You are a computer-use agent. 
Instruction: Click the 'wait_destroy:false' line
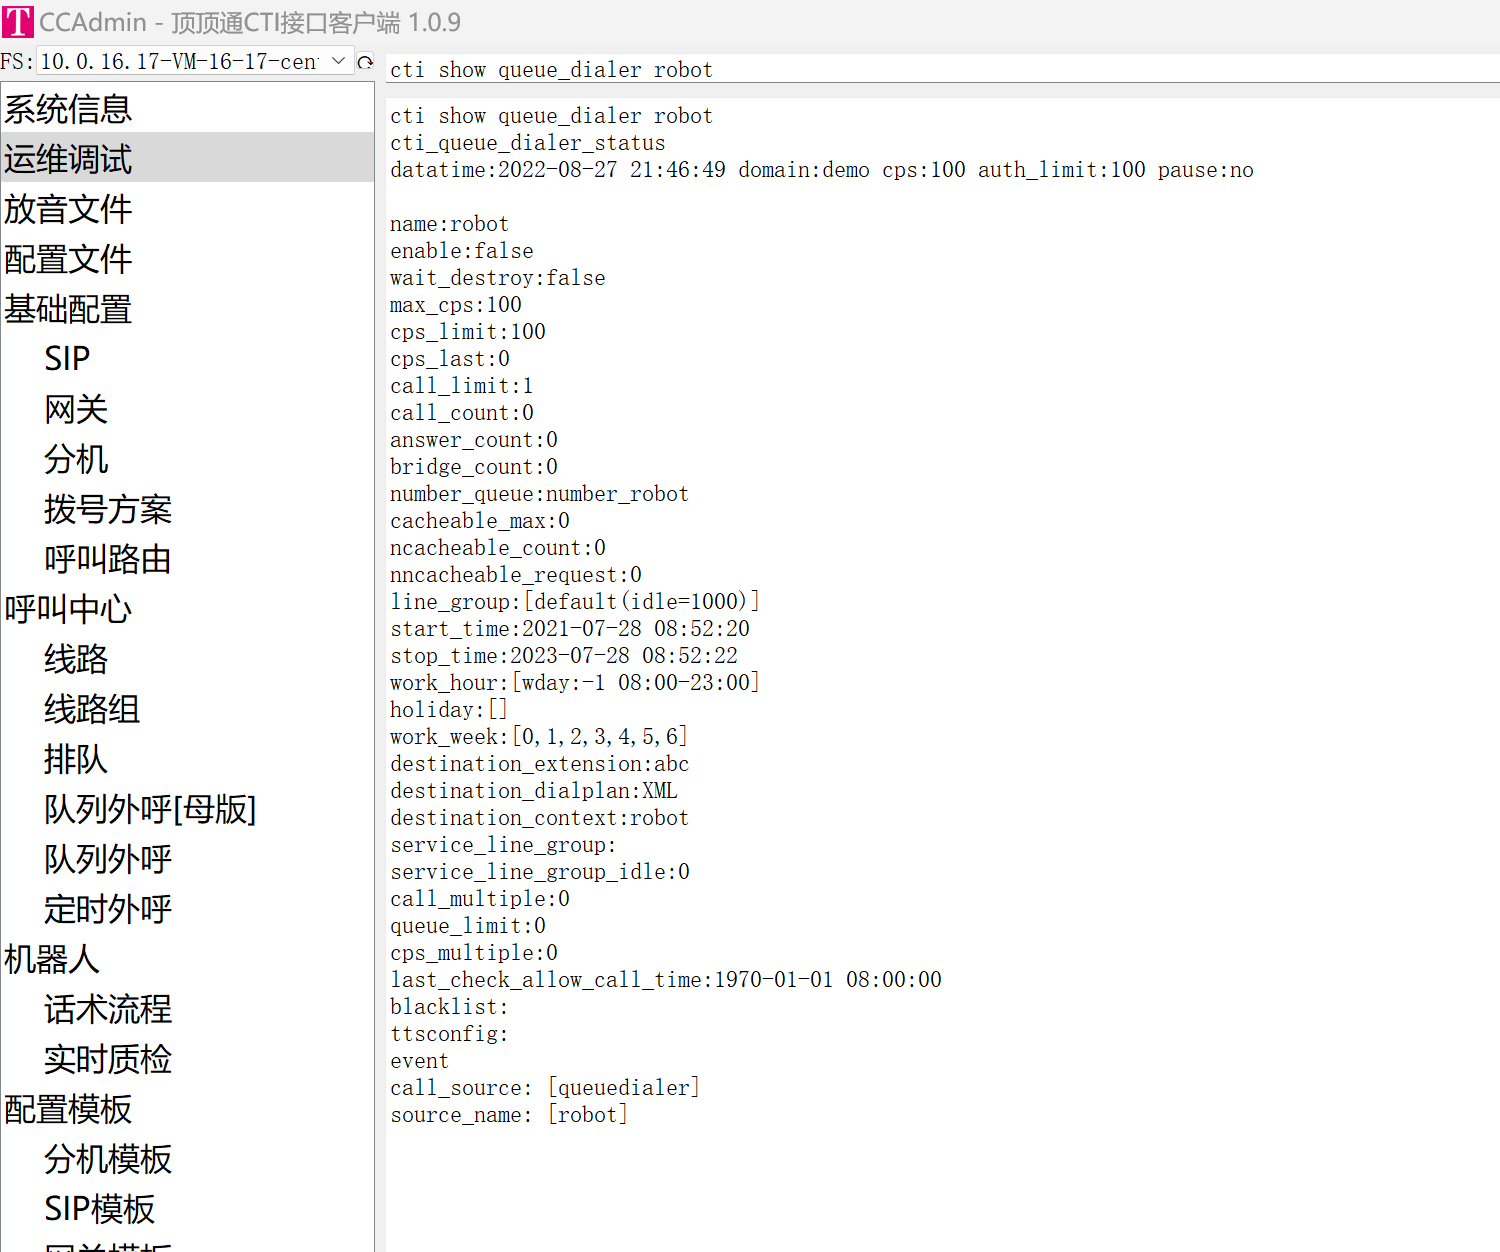click(x=498, y=278)
